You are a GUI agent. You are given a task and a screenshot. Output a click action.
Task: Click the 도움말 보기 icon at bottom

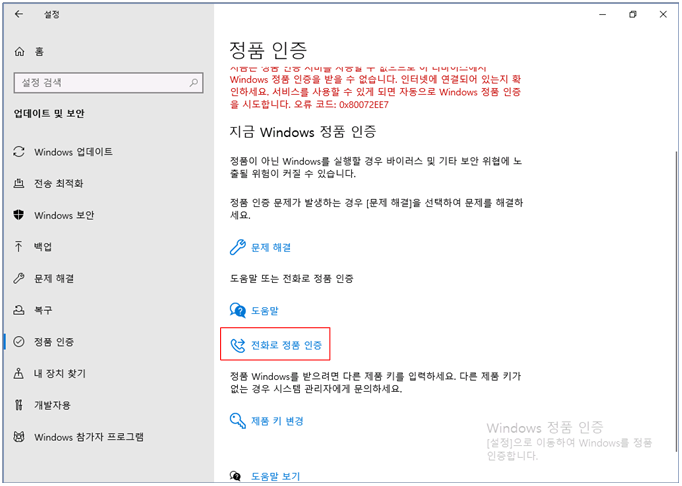coord(235,476)
